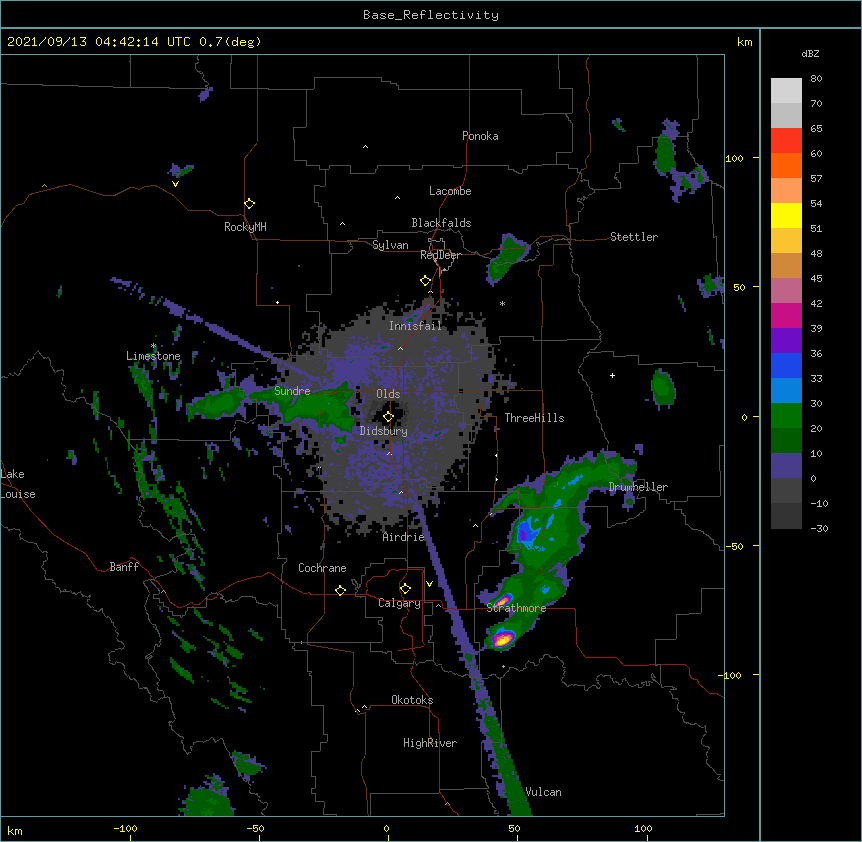
Task: Click the intense storm core southwest of Strathmore
Action: click(501, 639)
